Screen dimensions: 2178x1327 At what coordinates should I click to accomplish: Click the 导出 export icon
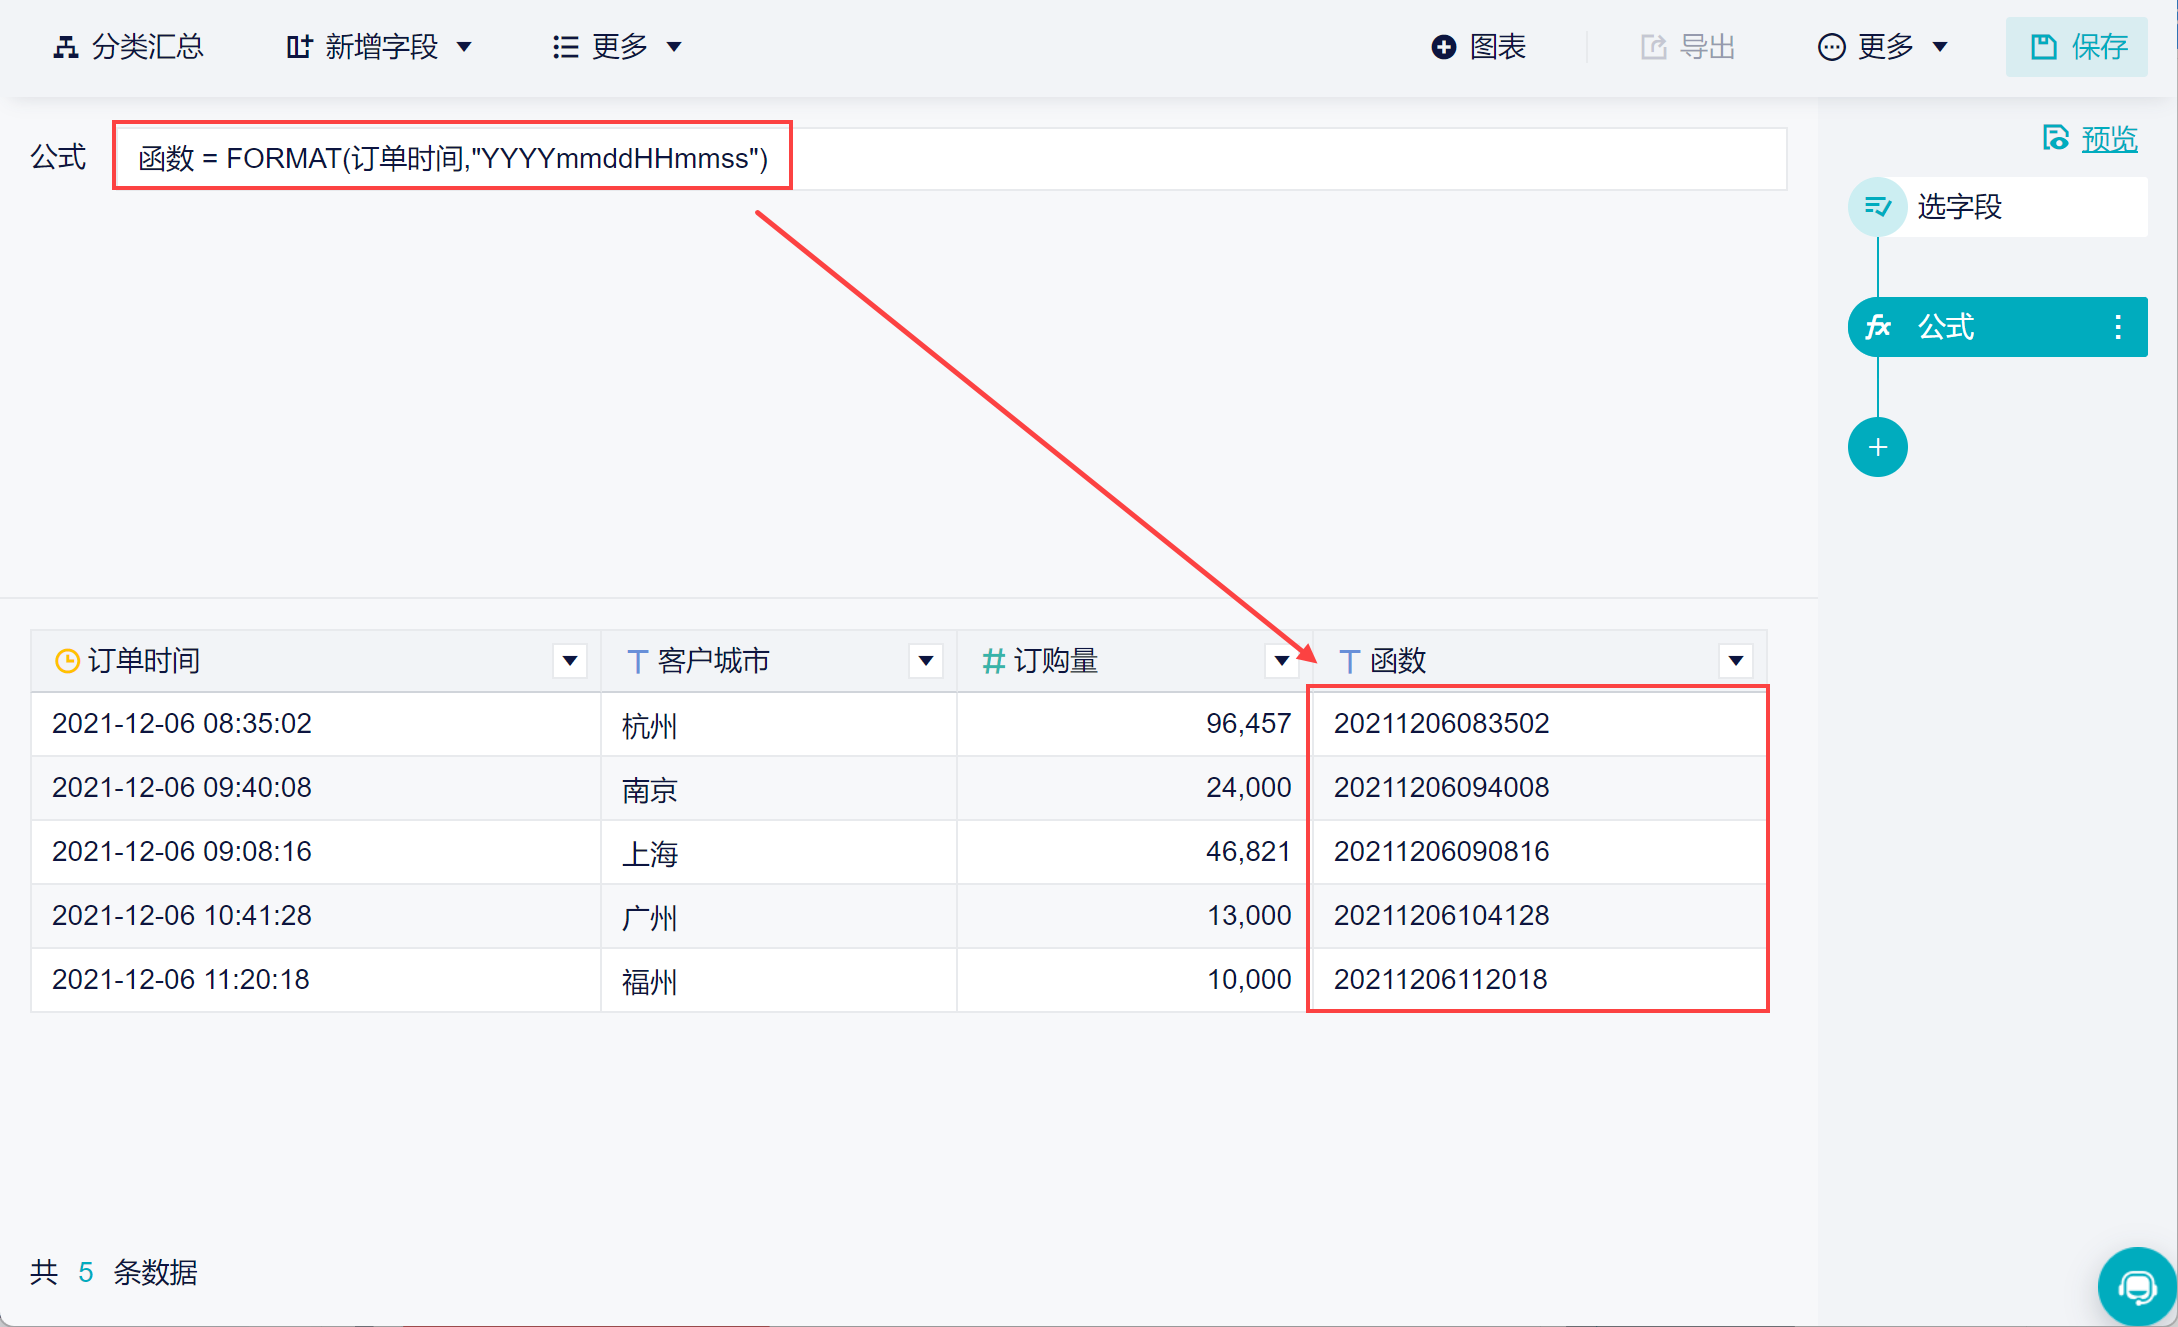pos(1654,47)
